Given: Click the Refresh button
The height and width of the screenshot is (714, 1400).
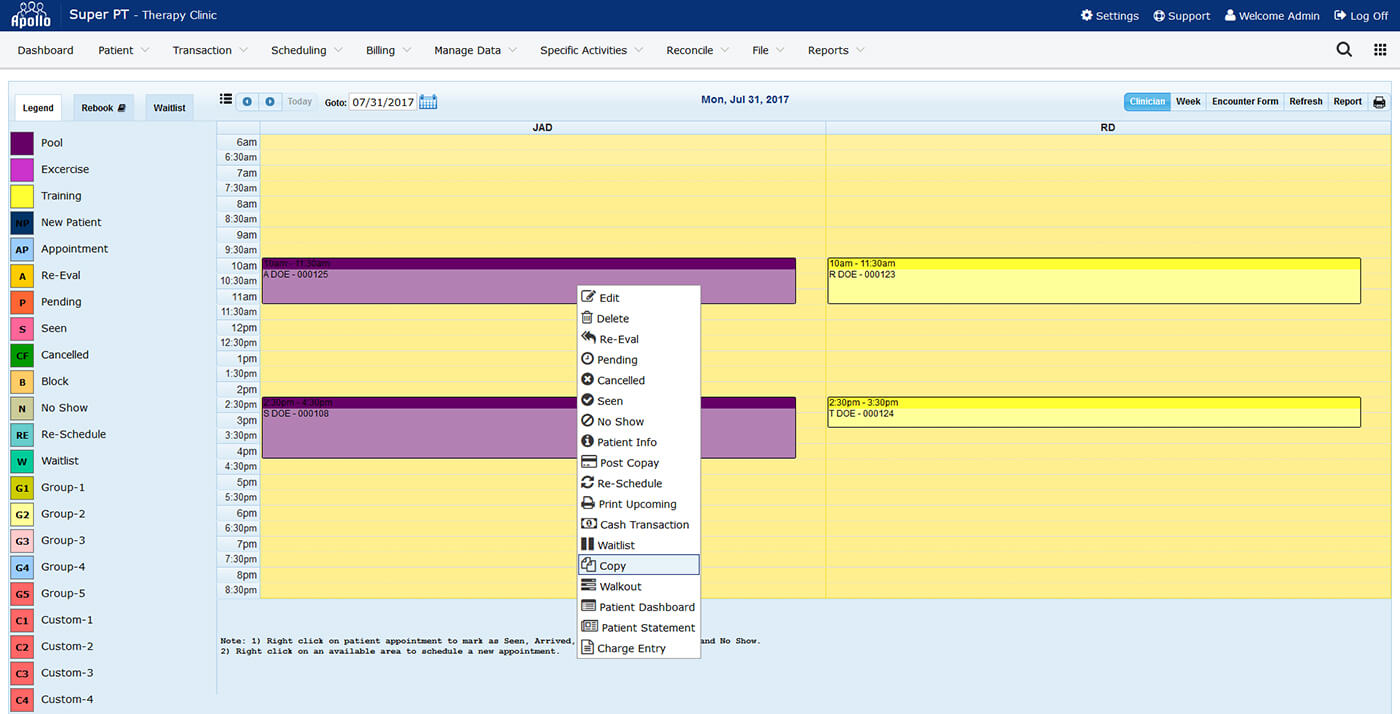Looking at the screenshot, I should click(1305, 102).
